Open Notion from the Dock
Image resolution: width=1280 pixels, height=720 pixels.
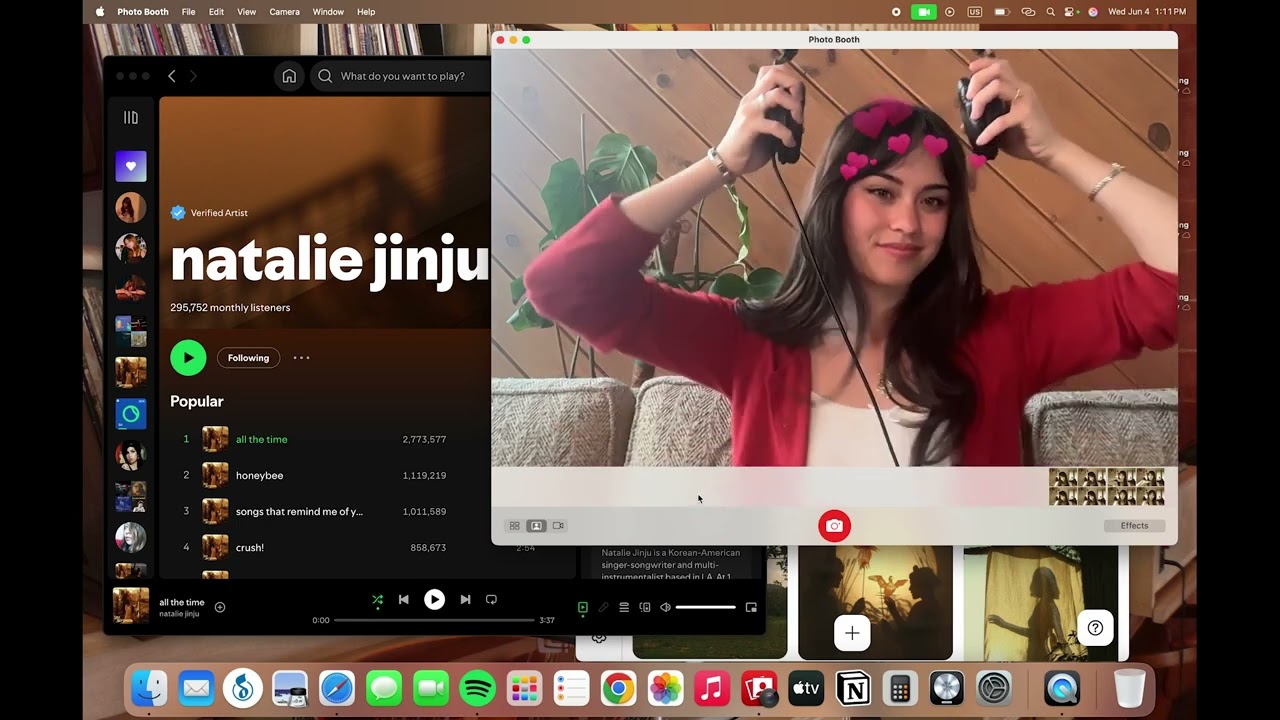click(x=853, y=689)
